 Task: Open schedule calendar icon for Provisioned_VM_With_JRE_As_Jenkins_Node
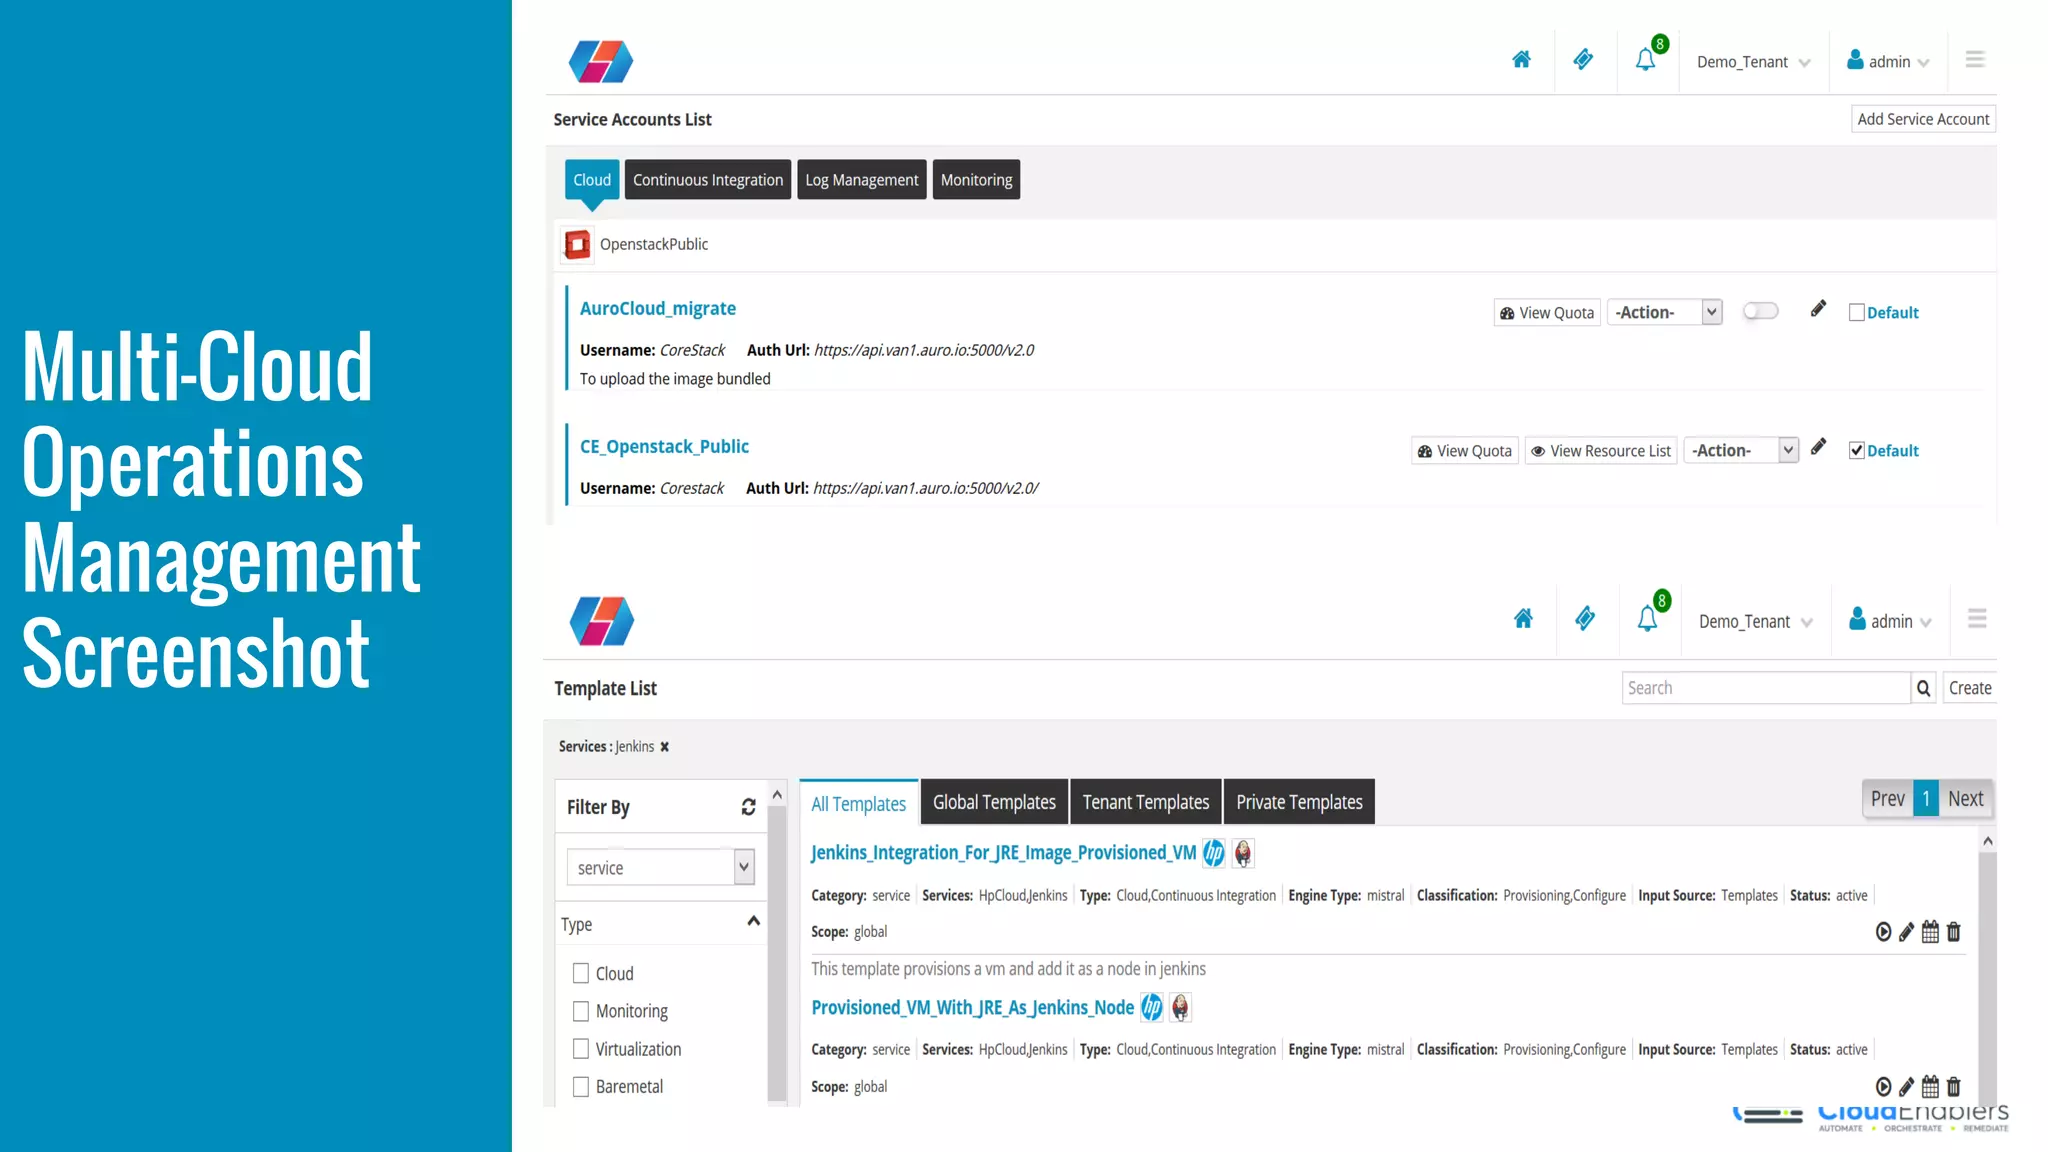pos(1930,1087)
